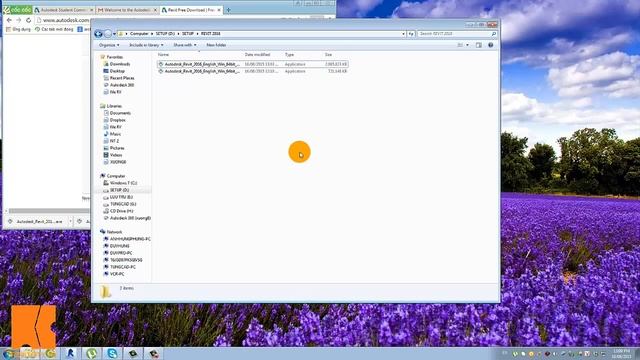Open the SETUP (D:) drive in sidebar

click(119, 190)
